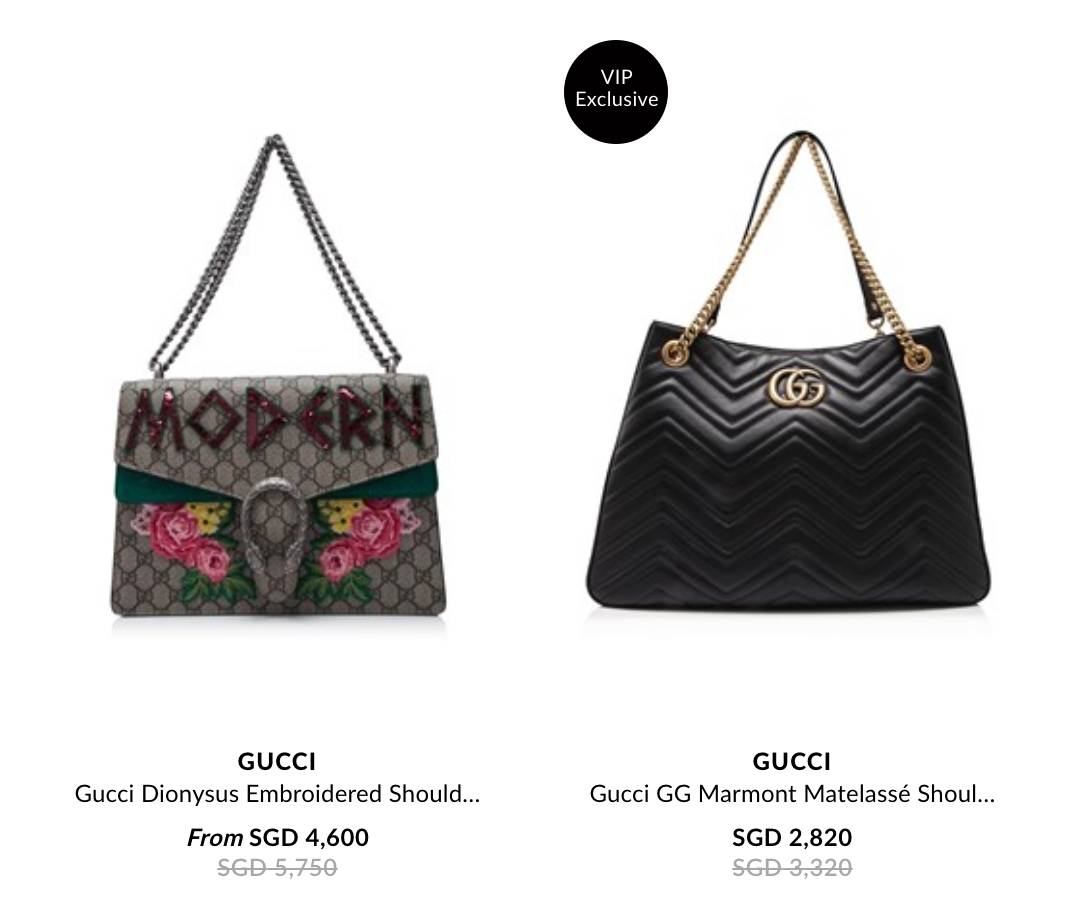Click the italic From label beside price
Image resolution: width=1090 pixels, height=908 pixels.
pos(215,838)
